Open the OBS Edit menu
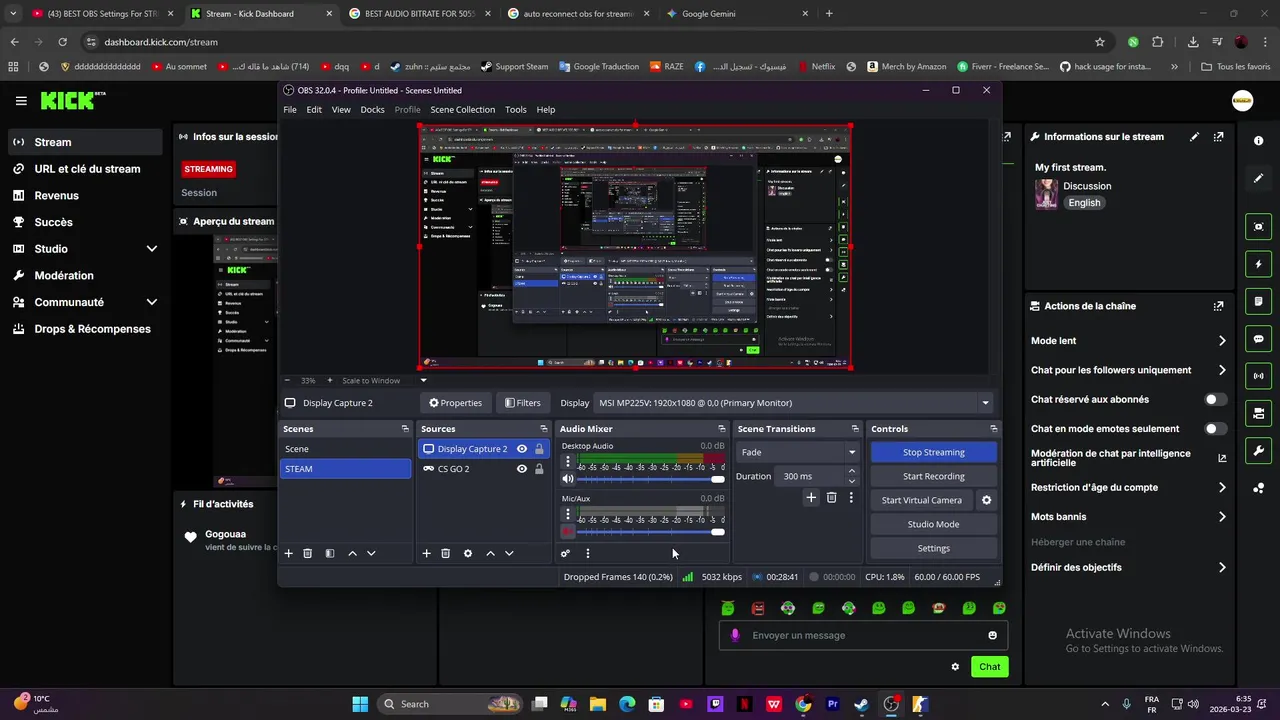 coord(314,110)
